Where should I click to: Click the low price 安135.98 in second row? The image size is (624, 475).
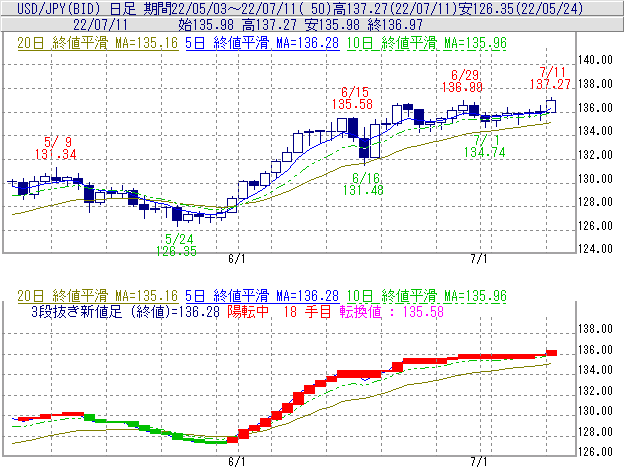(x=332, y=25)
